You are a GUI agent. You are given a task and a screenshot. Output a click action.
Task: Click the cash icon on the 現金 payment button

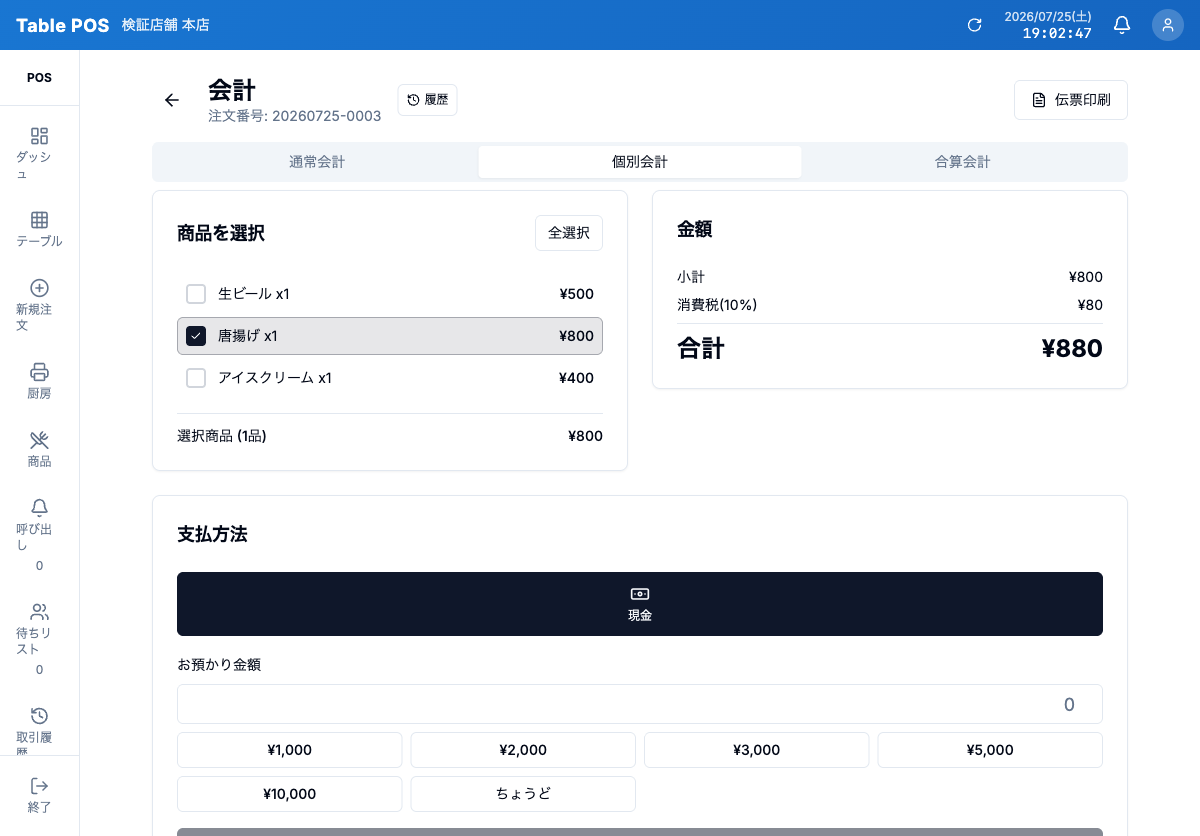pos(640,594)
